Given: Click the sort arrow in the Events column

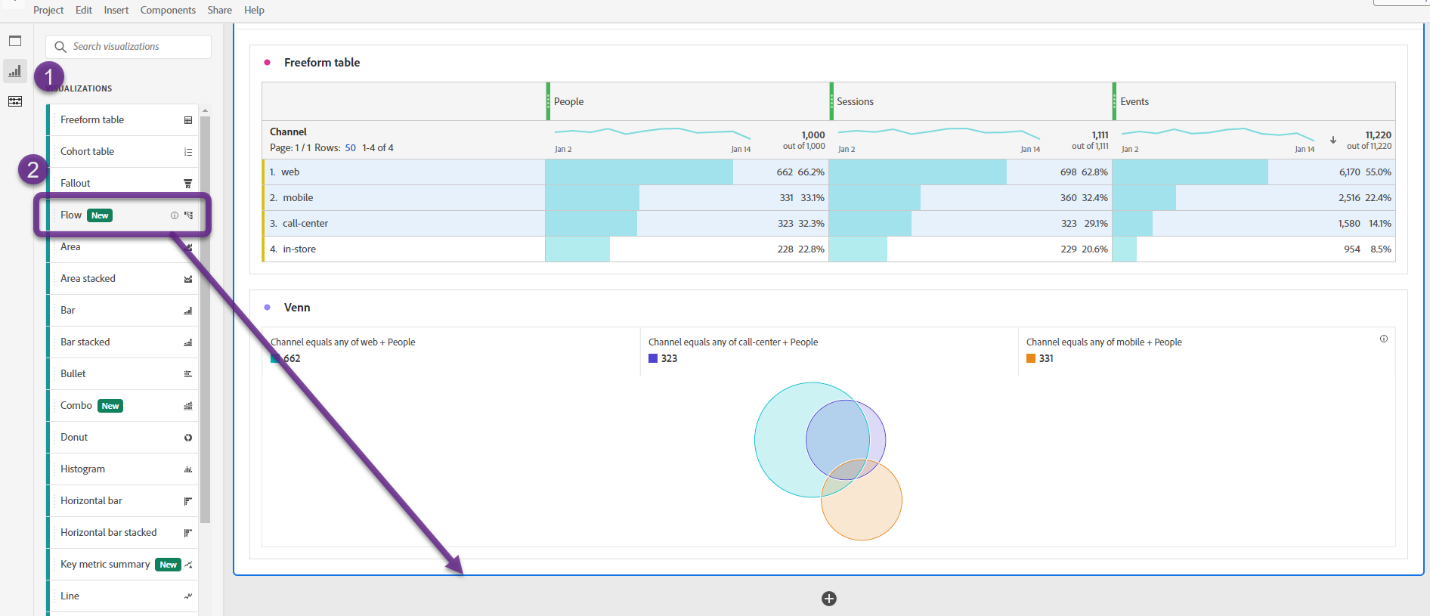Looking at the screenshot, I should (x=1333, y=139).
